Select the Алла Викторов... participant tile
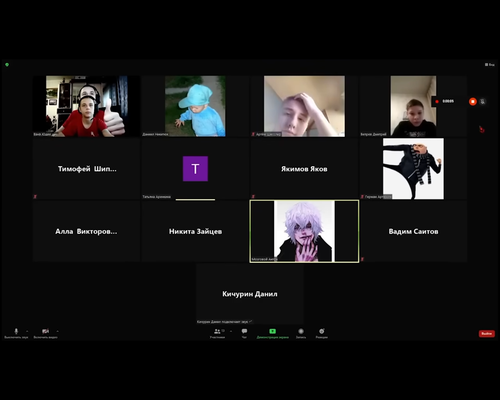 pyautogui.click(x=87, y=231)
